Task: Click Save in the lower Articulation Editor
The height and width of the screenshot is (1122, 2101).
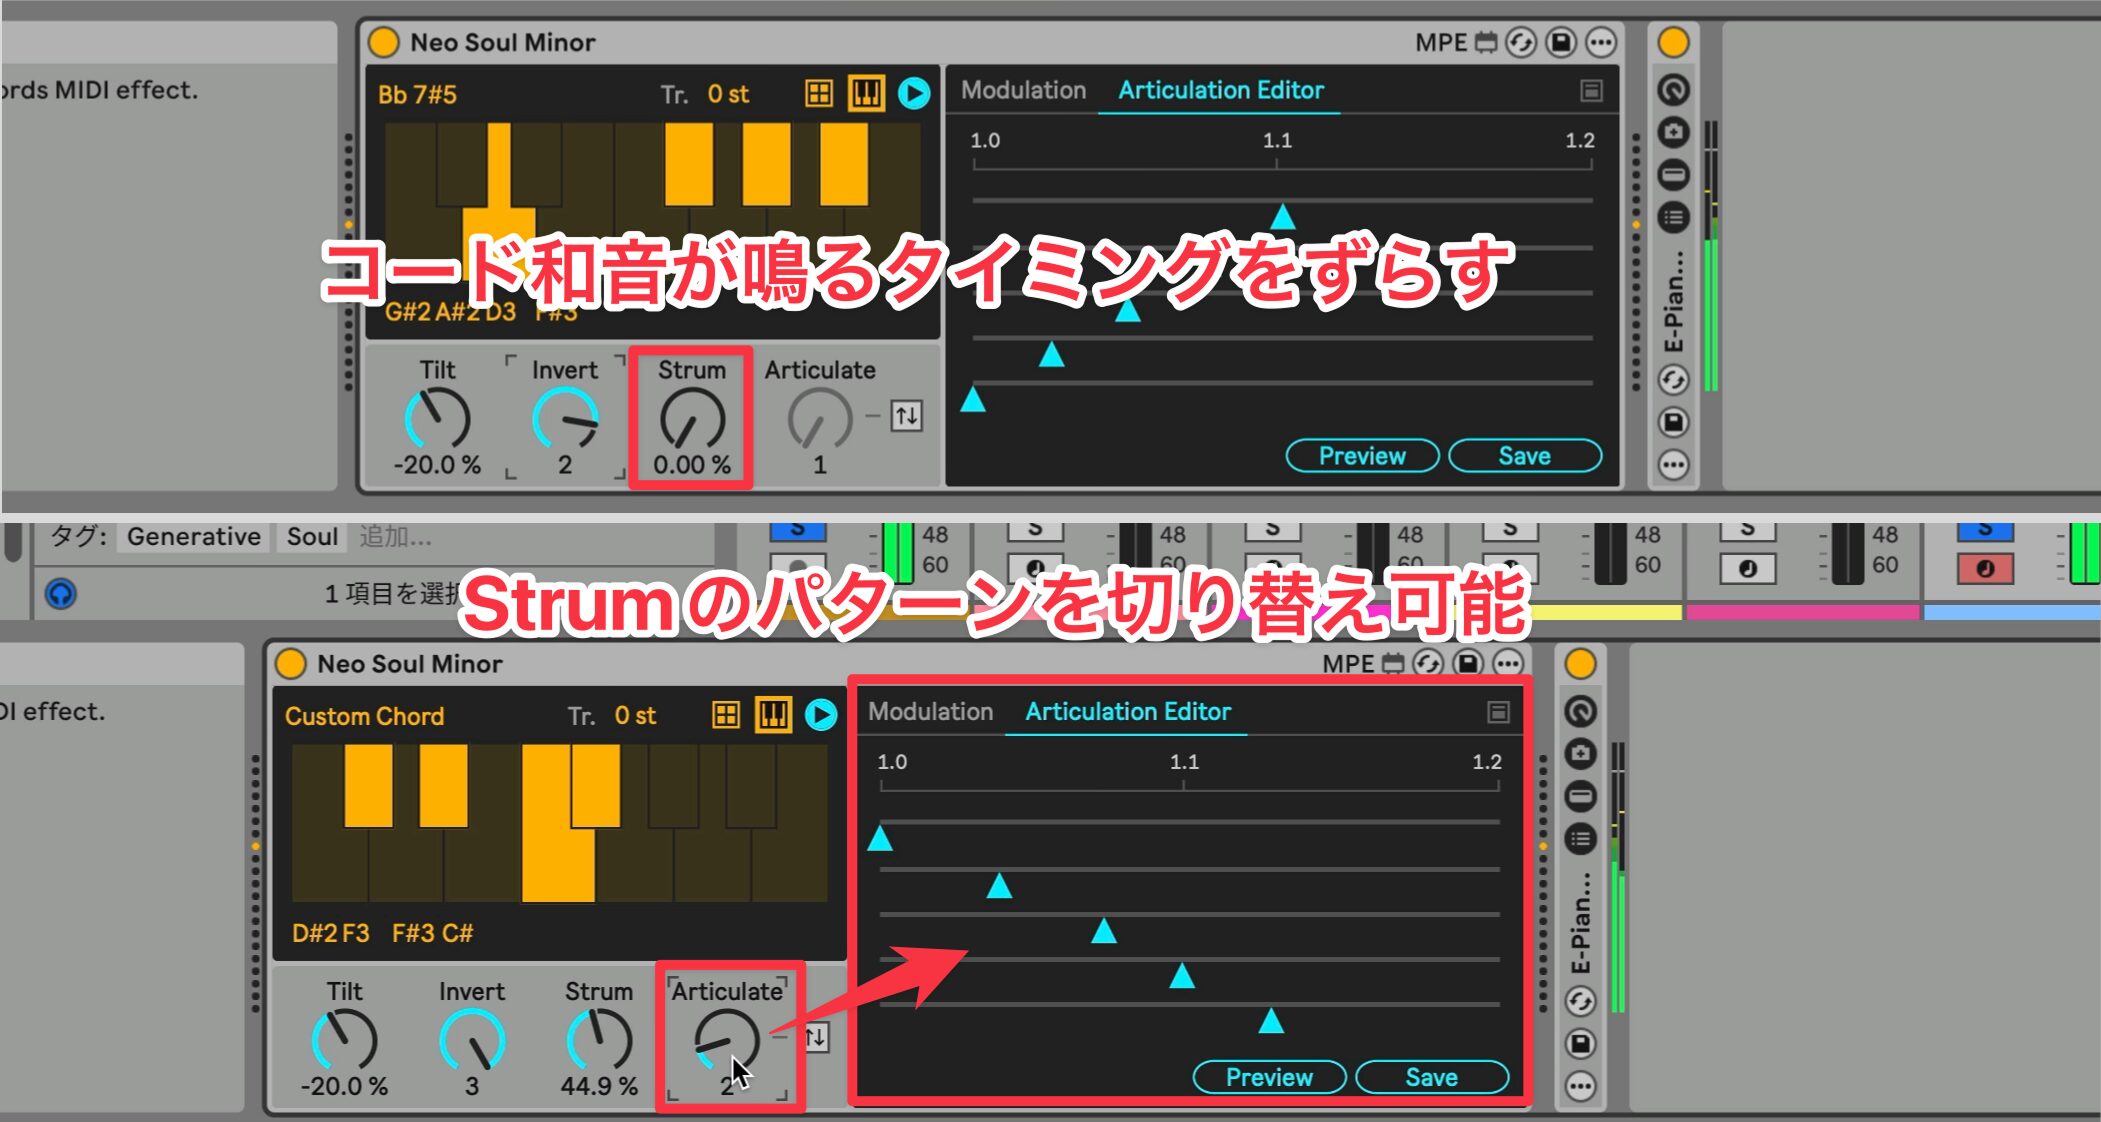Action: click(x=1431, y=1077)
